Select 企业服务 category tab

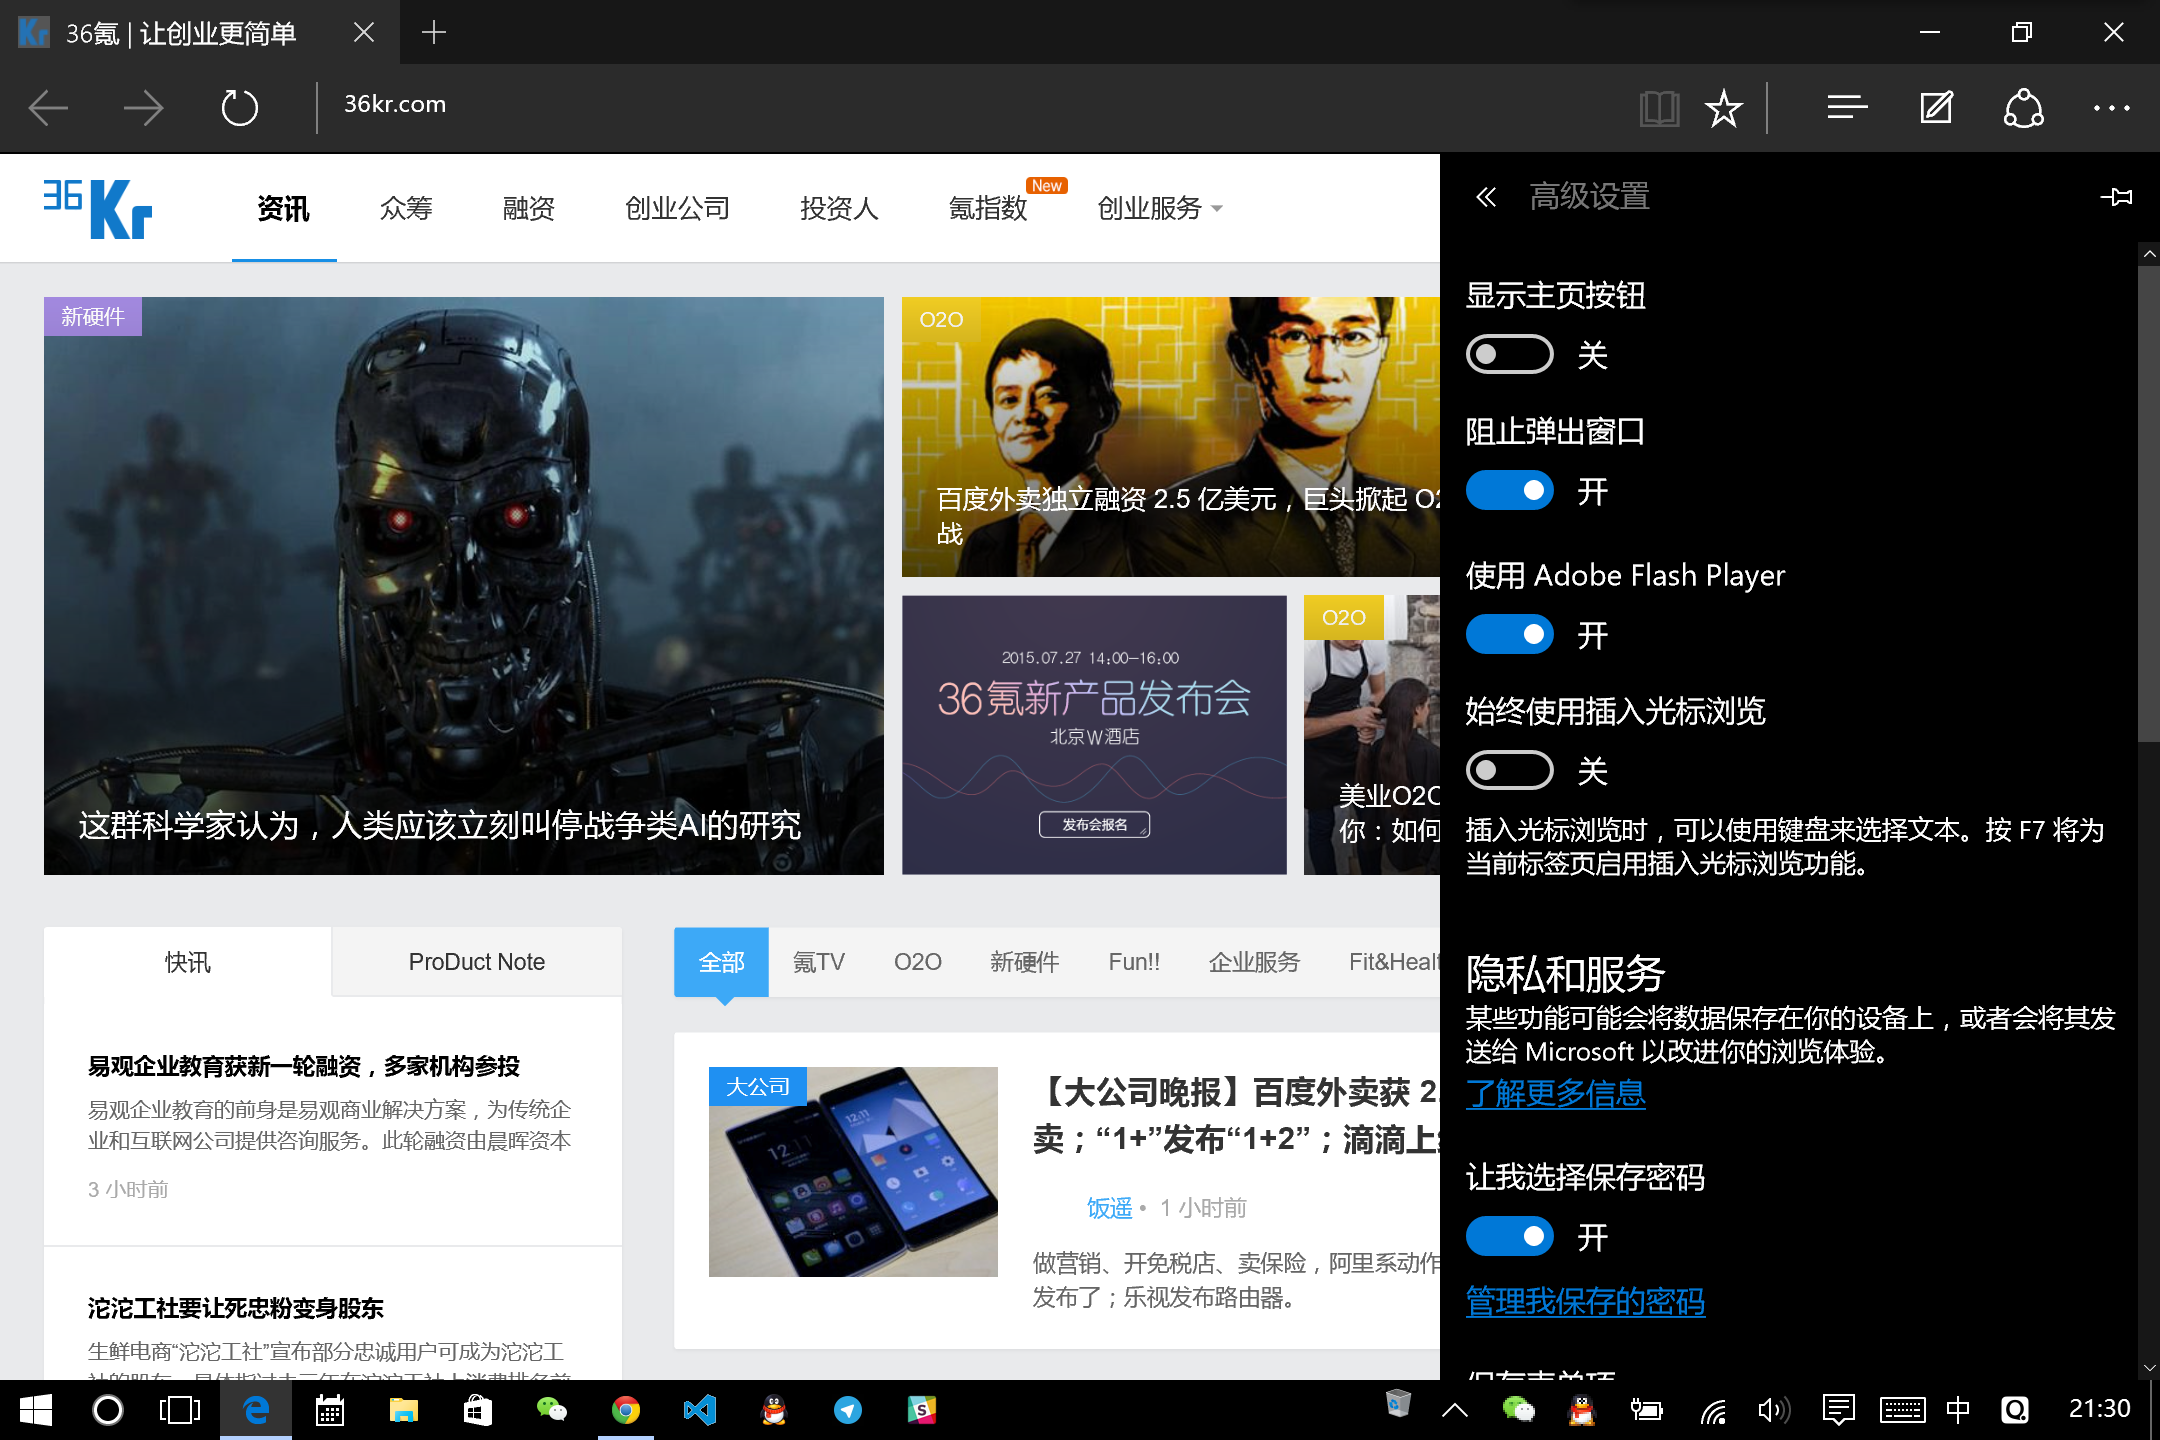1254,962
